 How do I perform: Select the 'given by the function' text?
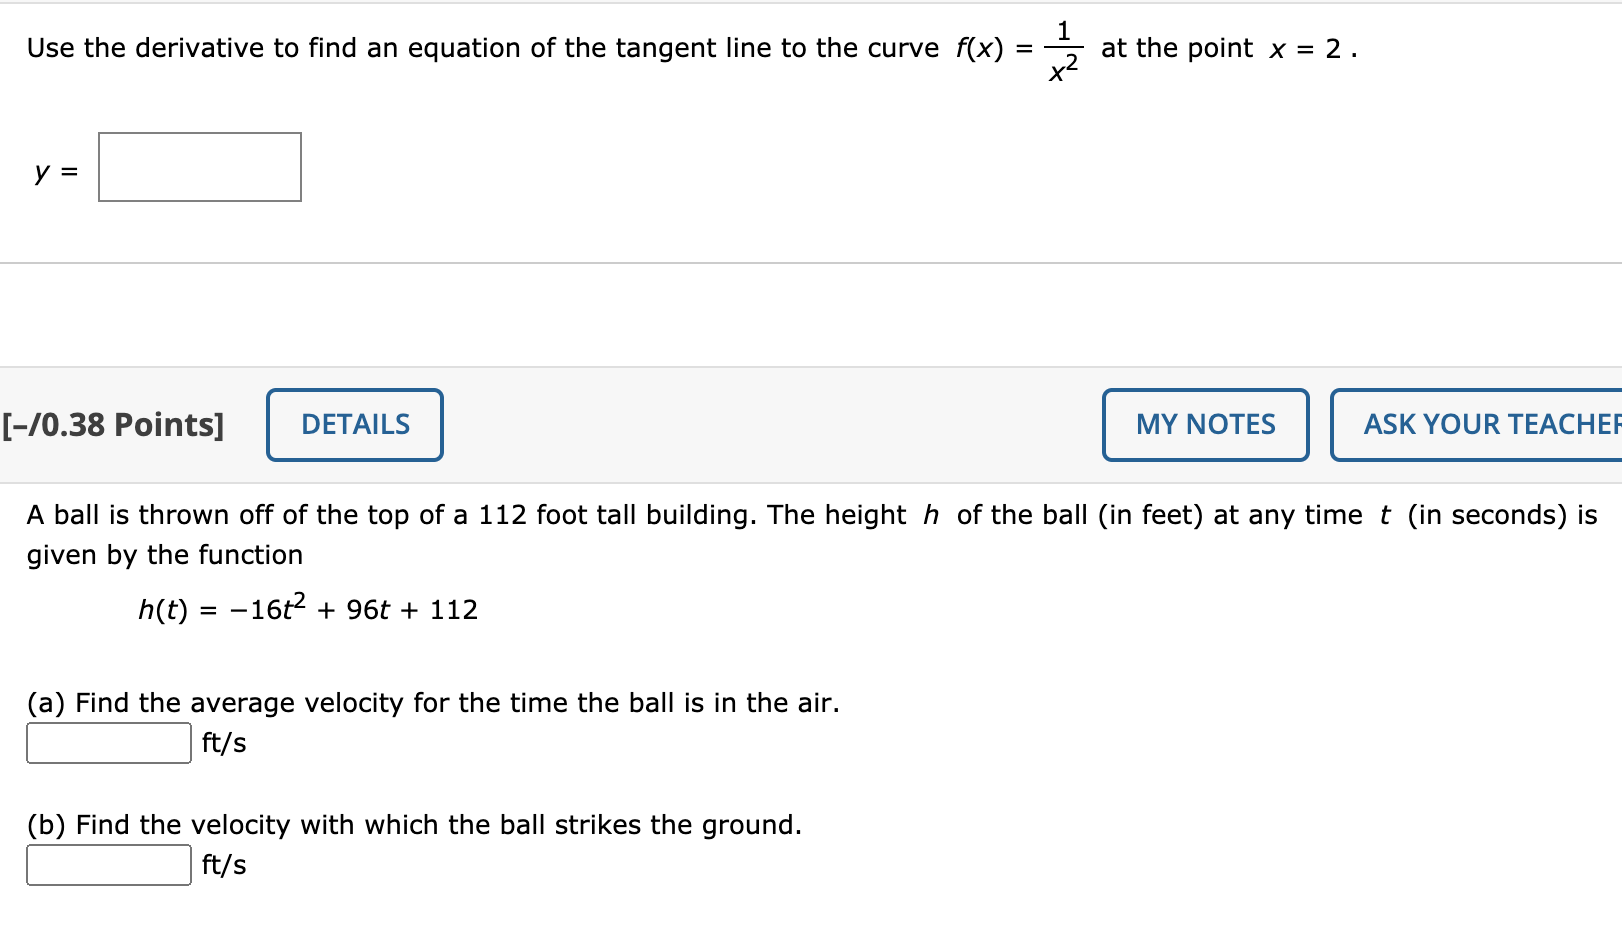coord(163,554)
